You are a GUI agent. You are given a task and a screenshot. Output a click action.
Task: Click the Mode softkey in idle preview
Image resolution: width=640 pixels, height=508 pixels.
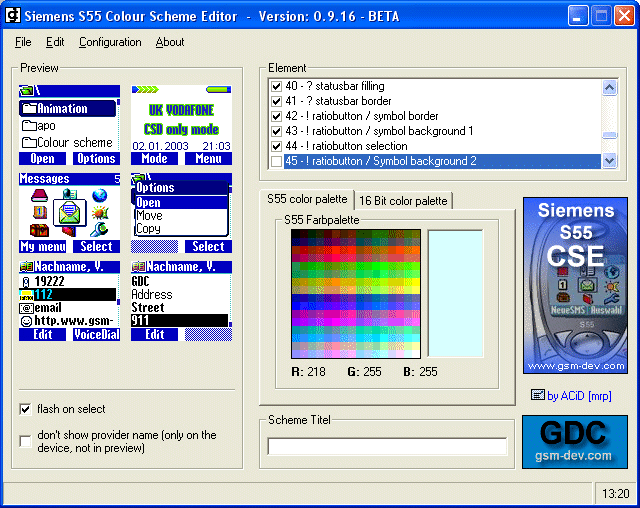click(154, 159)
